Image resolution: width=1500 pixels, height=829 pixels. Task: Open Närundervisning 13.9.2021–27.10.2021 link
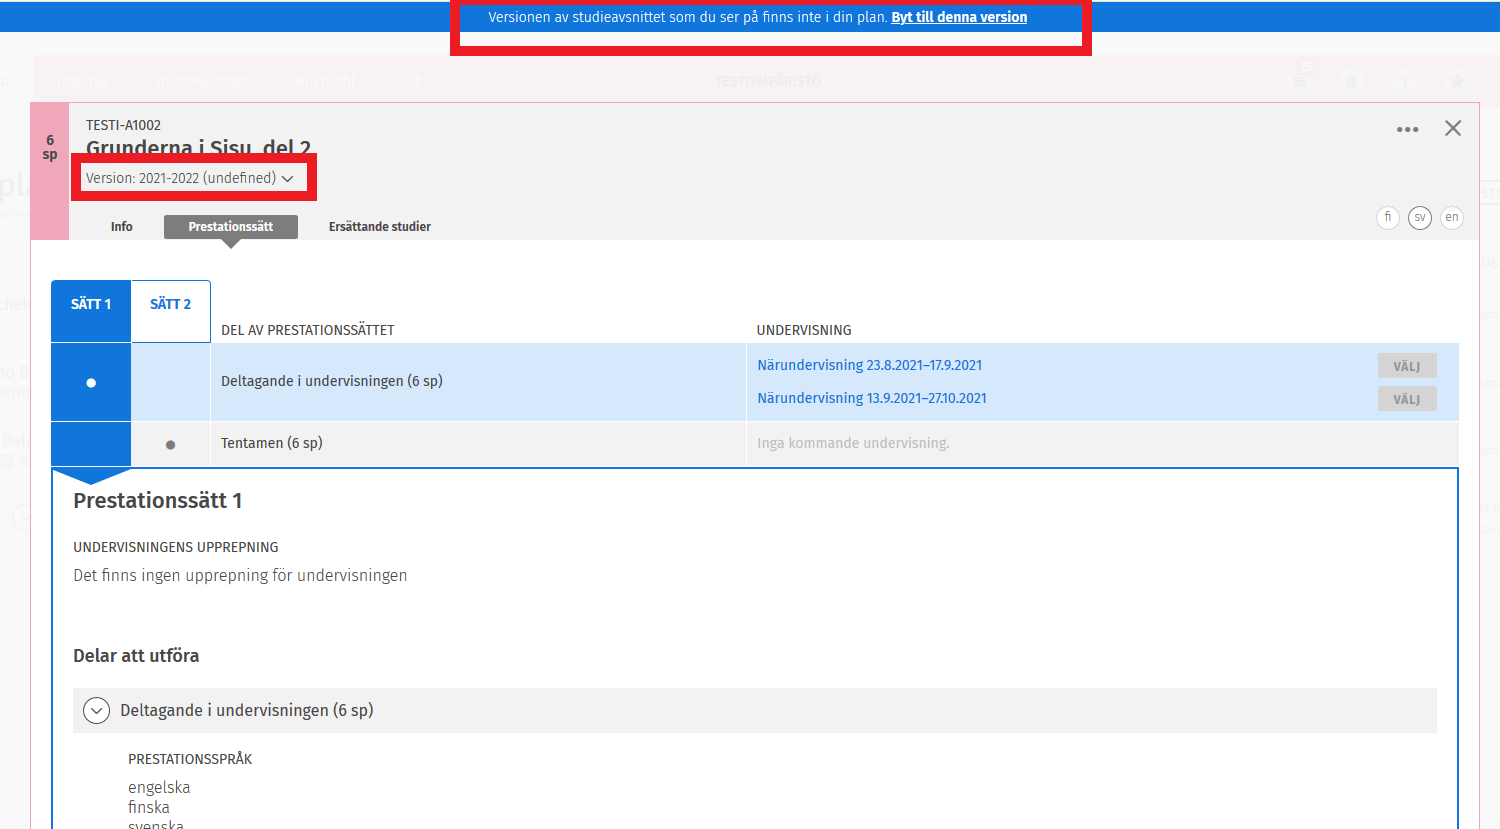[x=871, y=398]
